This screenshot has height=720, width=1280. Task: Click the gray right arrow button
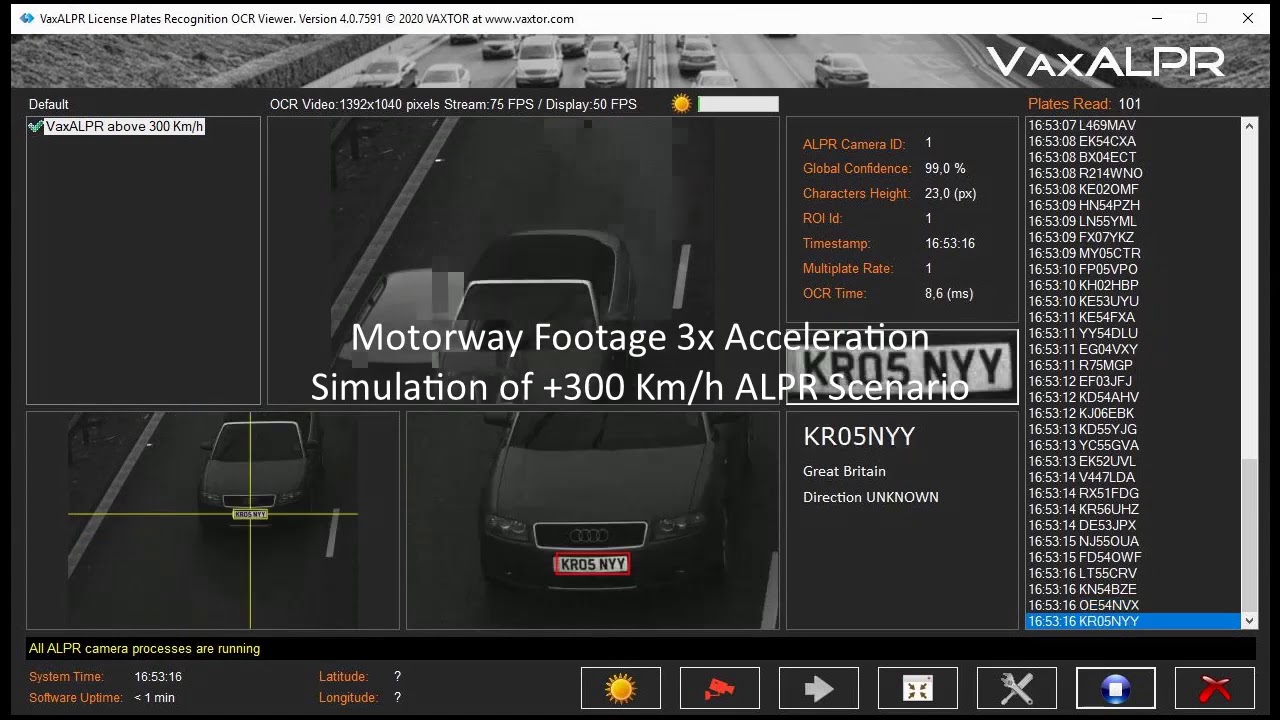pos(819,688)
